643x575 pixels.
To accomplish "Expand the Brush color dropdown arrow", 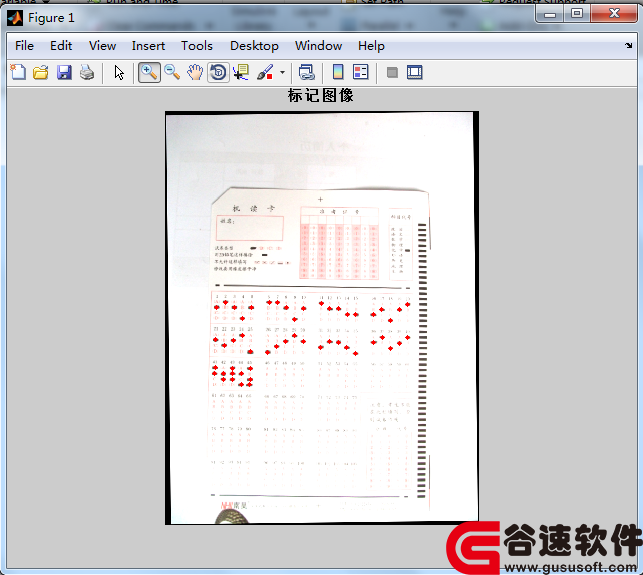I will [282, 73].
